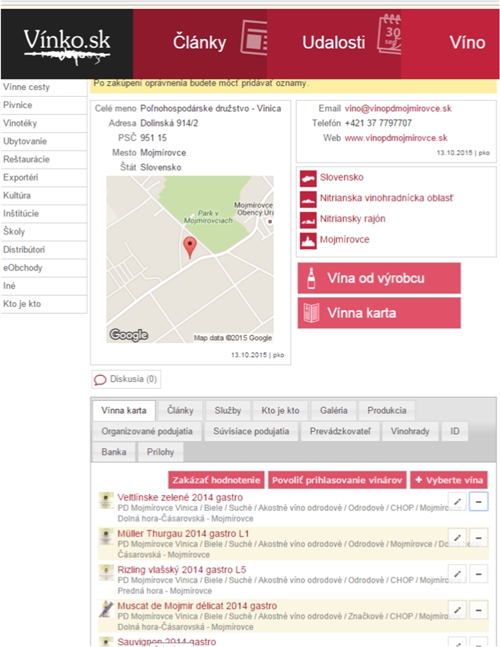Open the ID tab
Viewport: 500px width, 647px height.
(455, 431)
